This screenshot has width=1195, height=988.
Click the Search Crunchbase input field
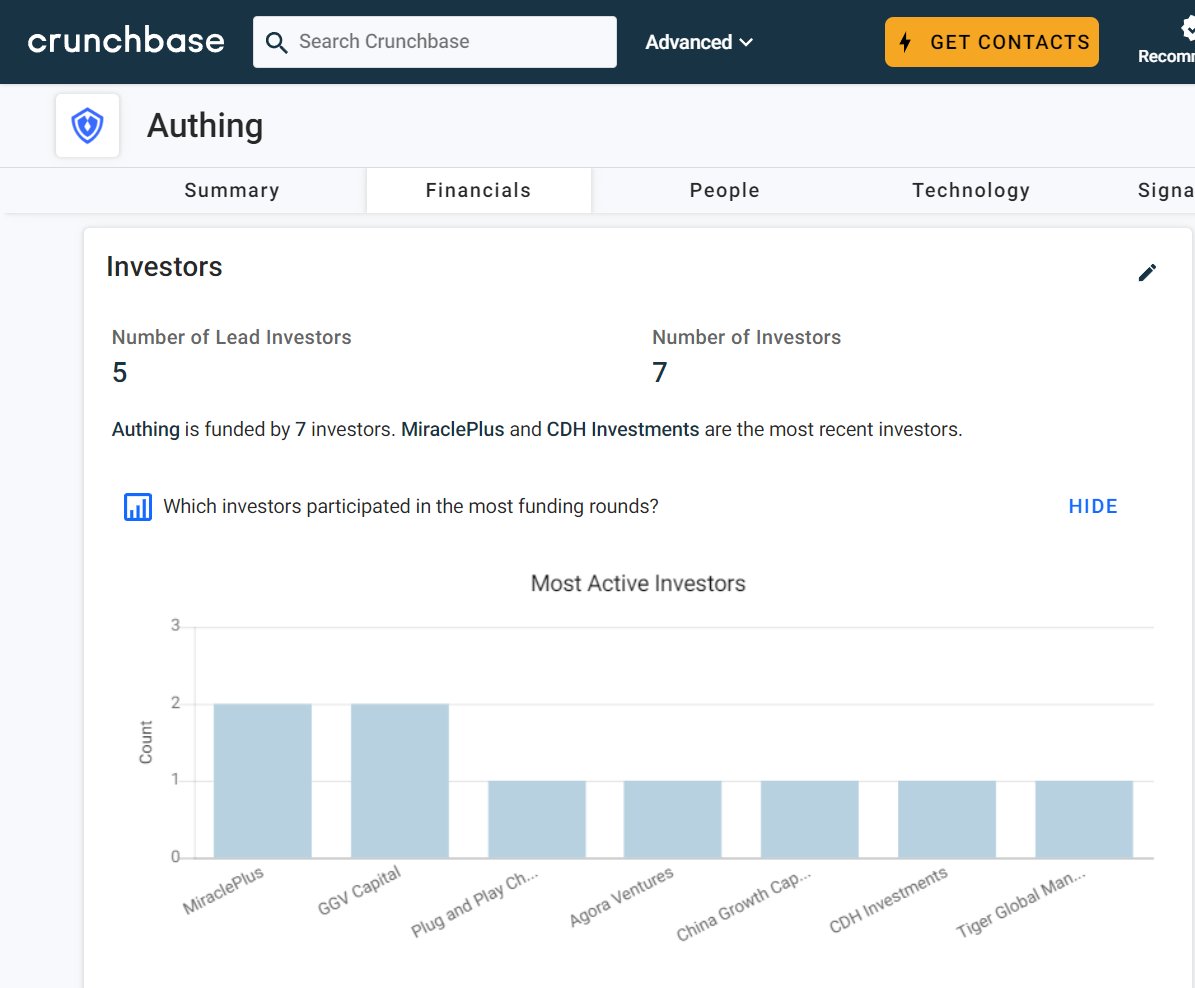pos(434,42)
